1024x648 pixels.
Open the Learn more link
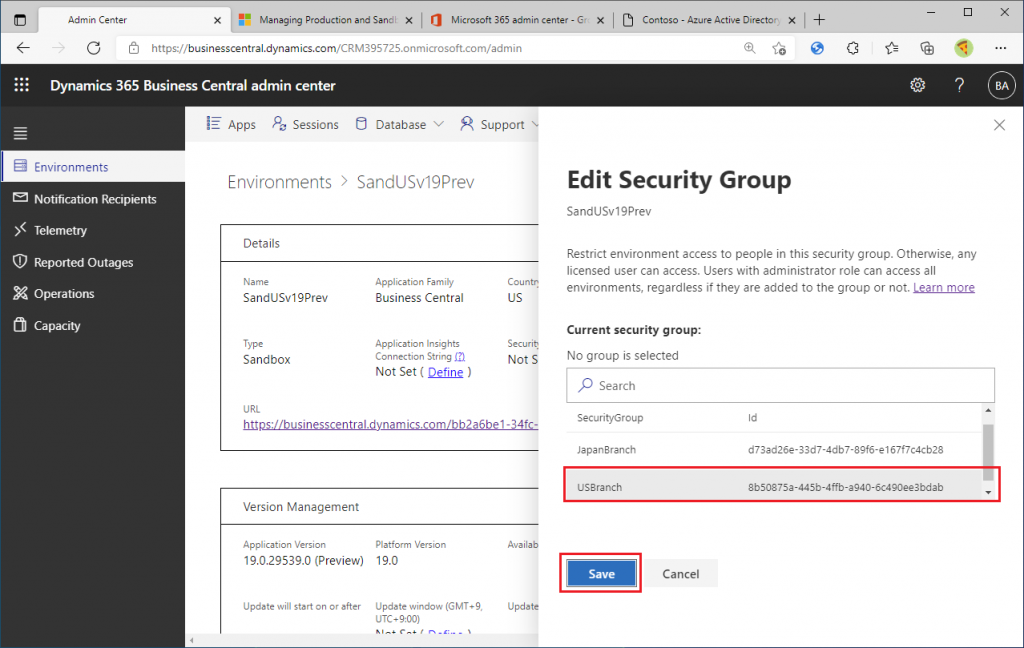click(944, 287)
